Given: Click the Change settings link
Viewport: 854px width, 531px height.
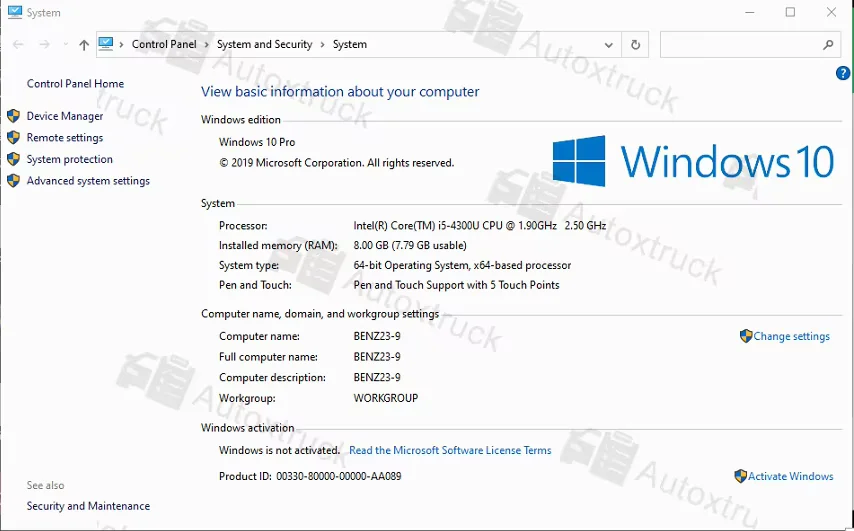Looking at the screenshot, I should [x=791, y=336].
